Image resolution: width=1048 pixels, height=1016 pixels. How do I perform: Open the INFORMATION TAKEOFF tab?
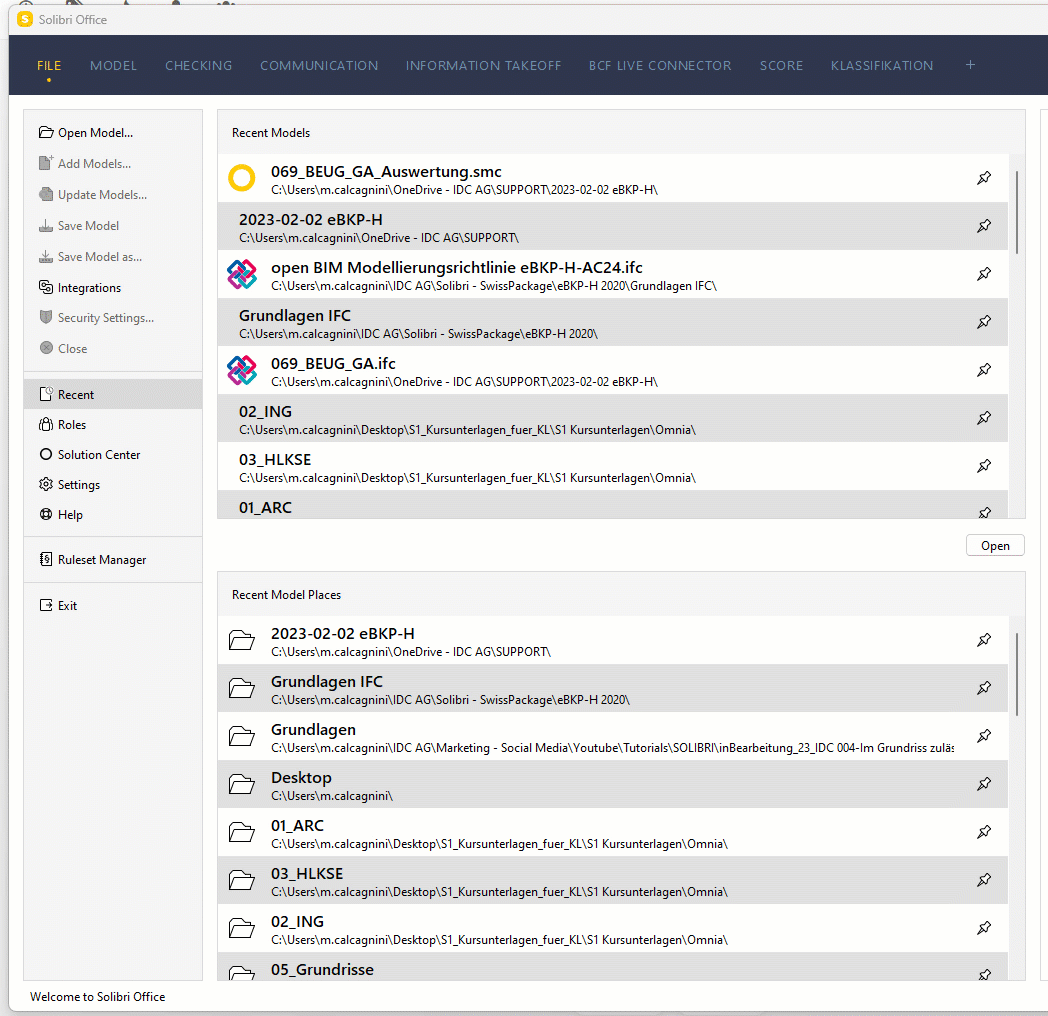483,66
